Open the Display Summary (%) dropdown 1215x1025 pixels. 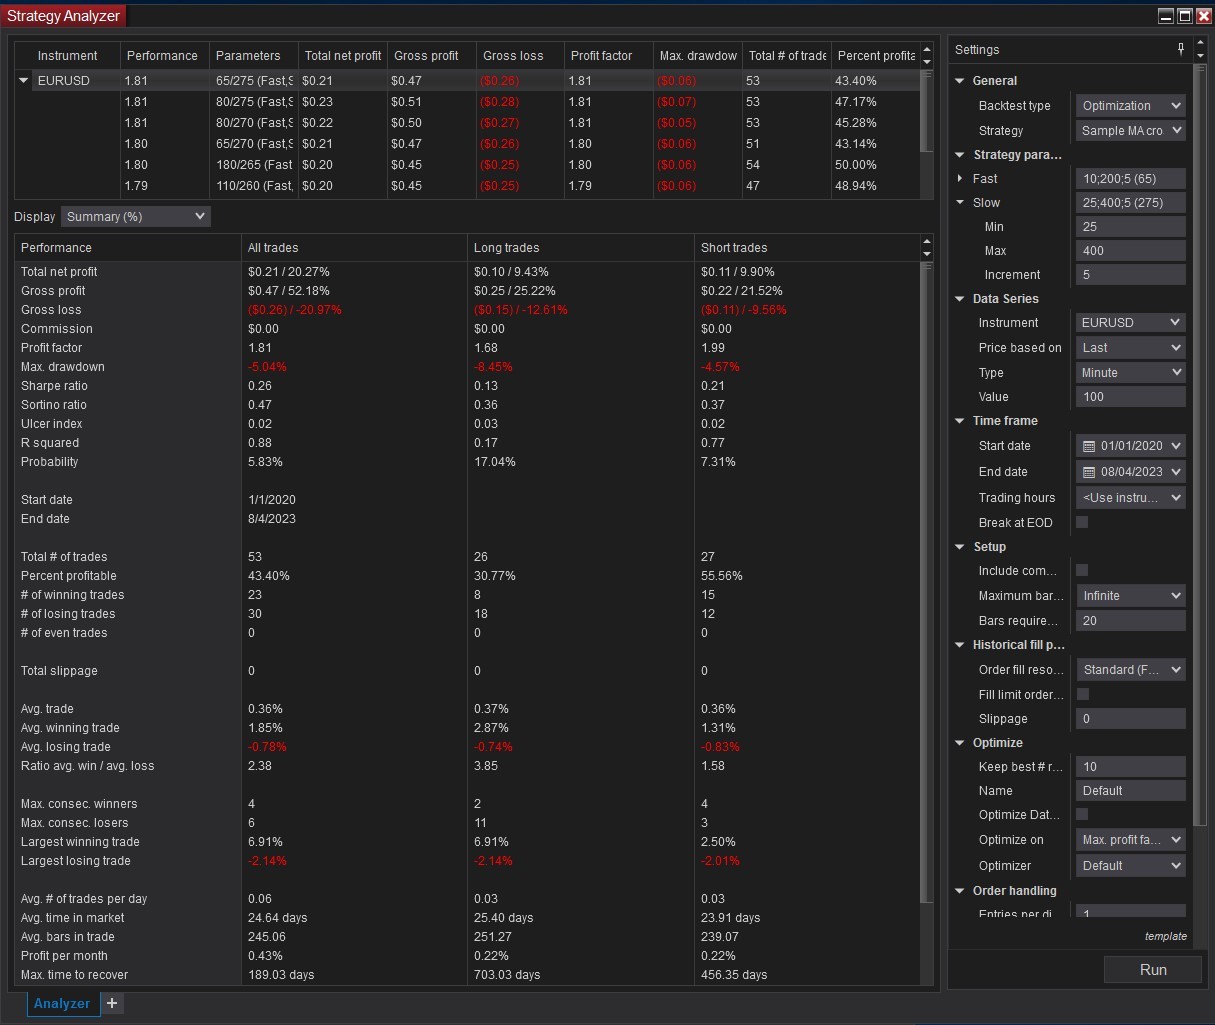click(x=136, y=217)
